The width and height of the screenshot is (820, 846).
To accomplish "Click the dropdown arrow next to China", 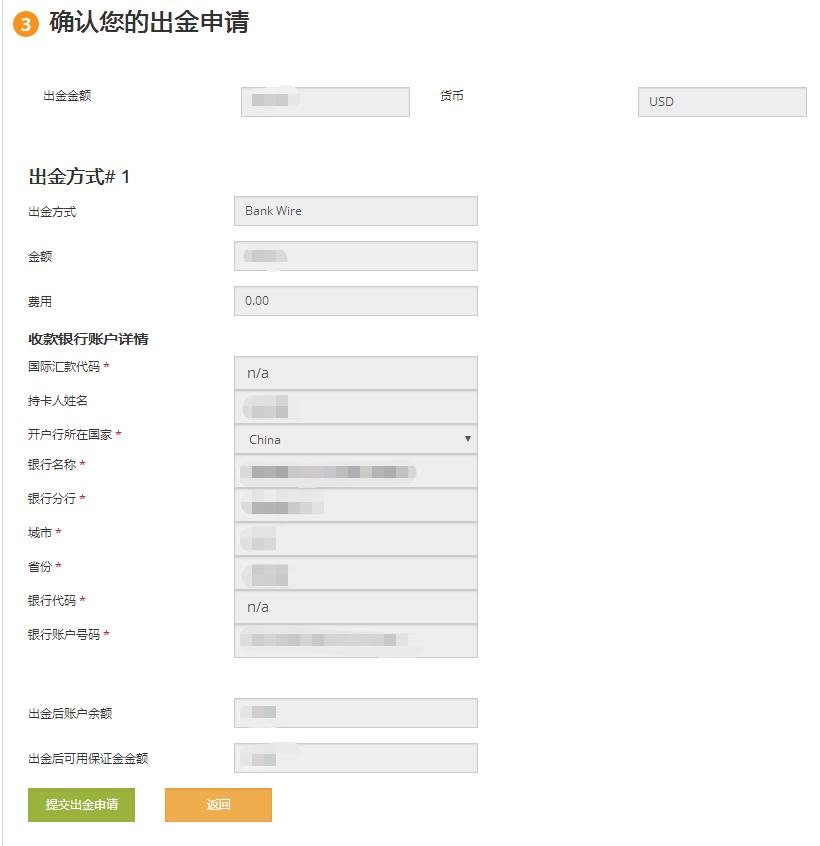I will pyautogui.click(x=468, y=439).
